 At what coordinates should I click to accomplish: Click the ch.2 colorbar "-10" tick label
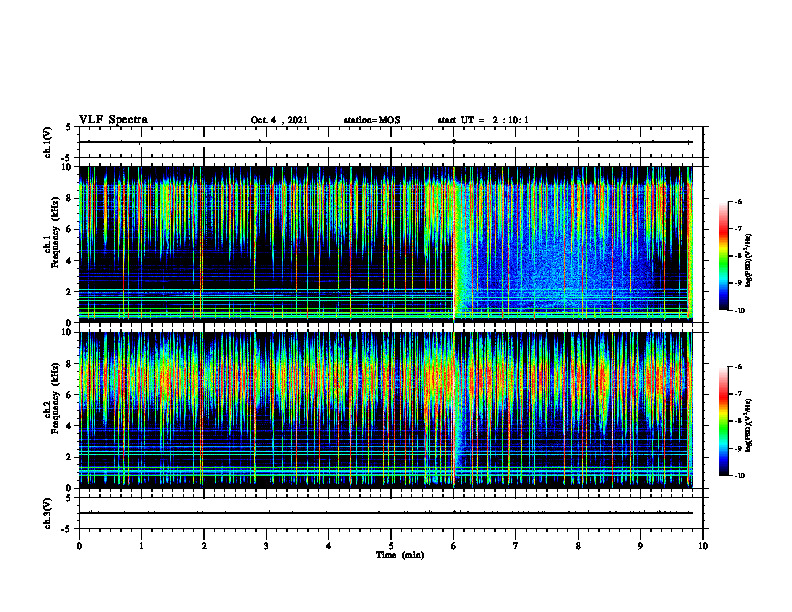(739, 476)
